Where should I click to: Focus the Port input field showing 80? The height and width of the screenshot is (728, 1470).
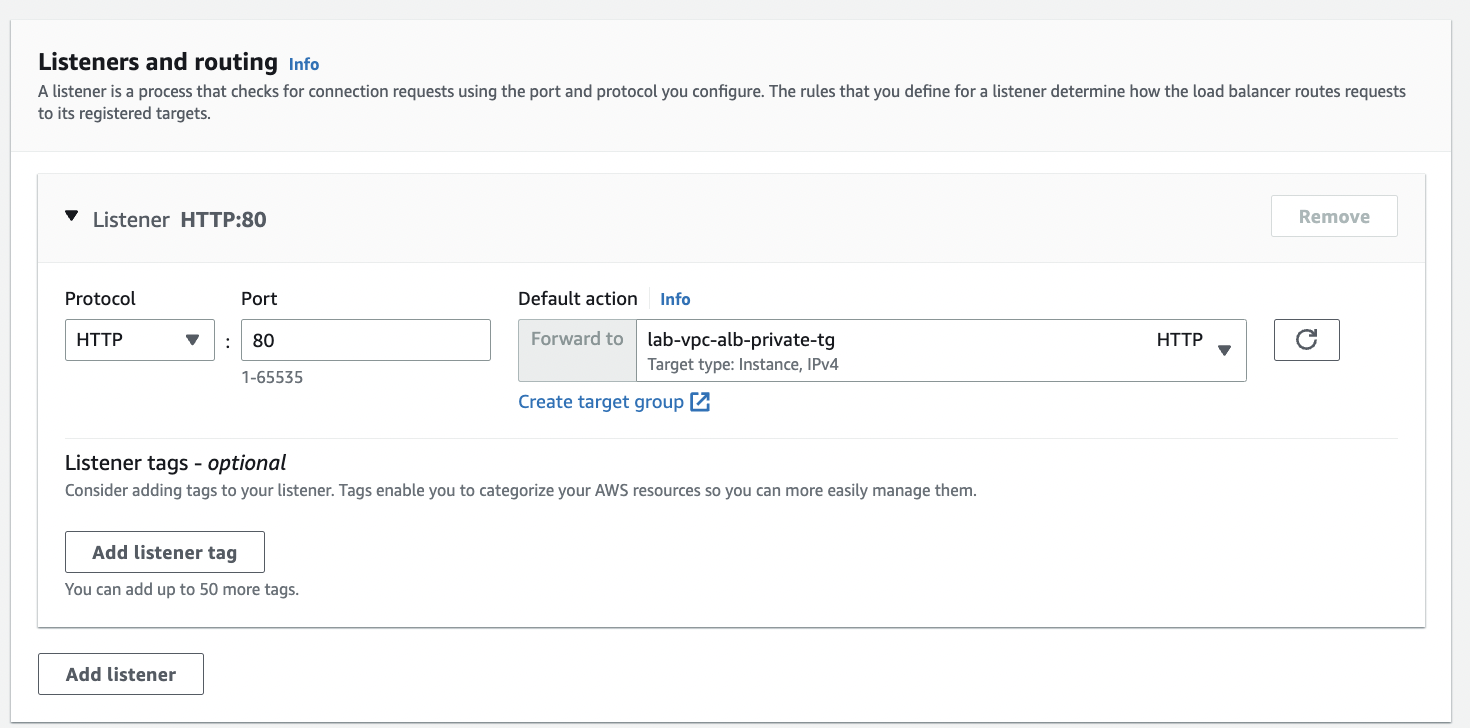tap(365, 340)
